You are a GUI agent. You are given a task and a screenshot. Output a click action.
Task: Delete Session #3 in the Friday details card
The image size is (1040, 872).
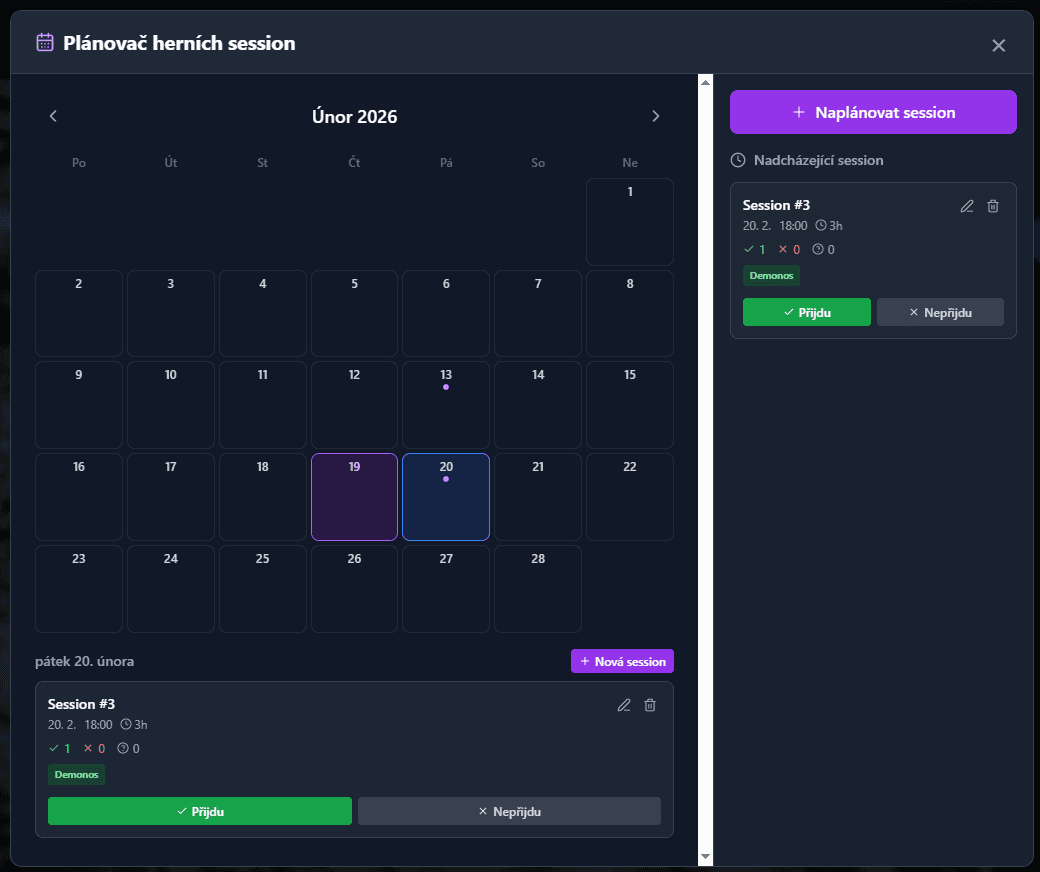click(650, 705)
